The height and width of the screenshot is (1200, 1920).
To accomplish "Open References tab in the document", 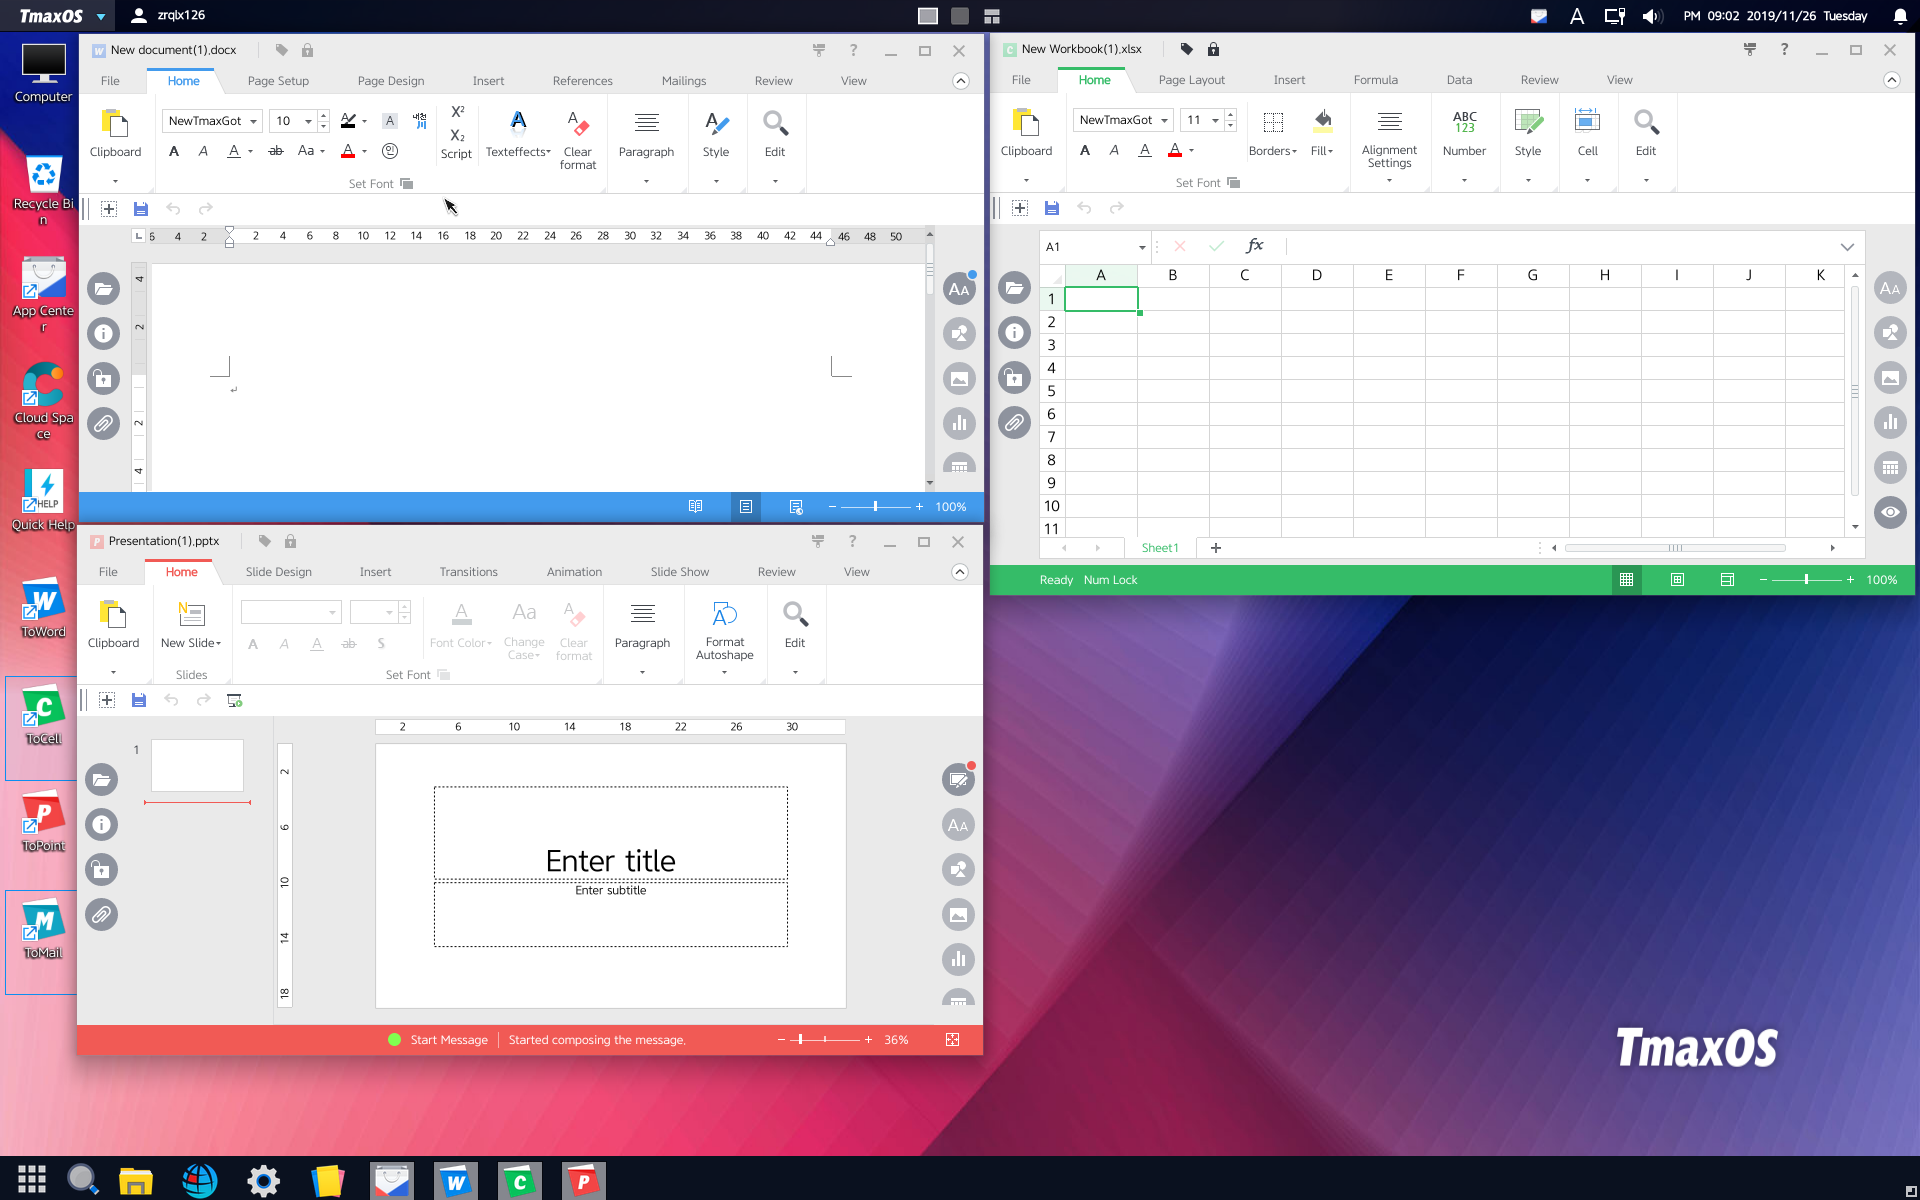I will click(x=582, y=81).
